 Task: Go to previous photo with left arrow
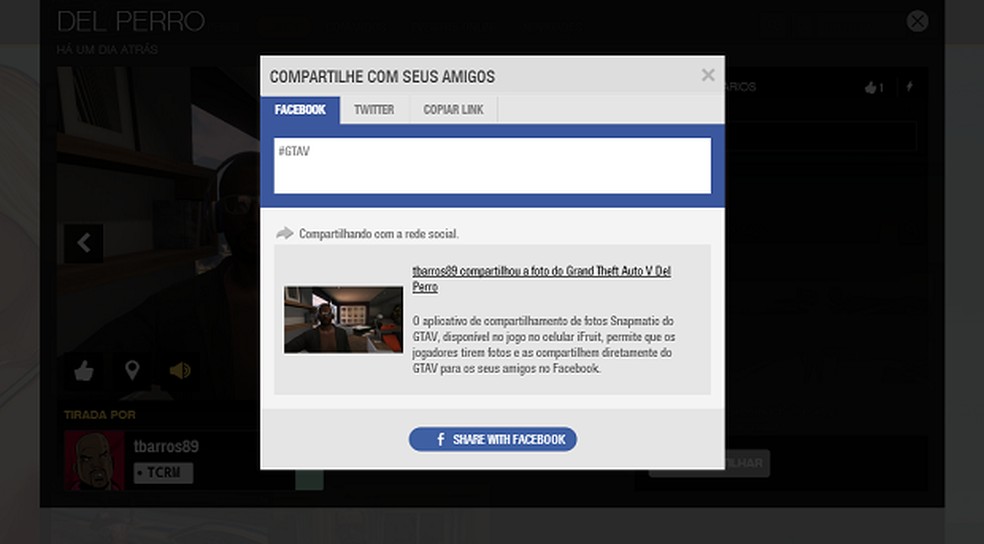coord(83,243)
